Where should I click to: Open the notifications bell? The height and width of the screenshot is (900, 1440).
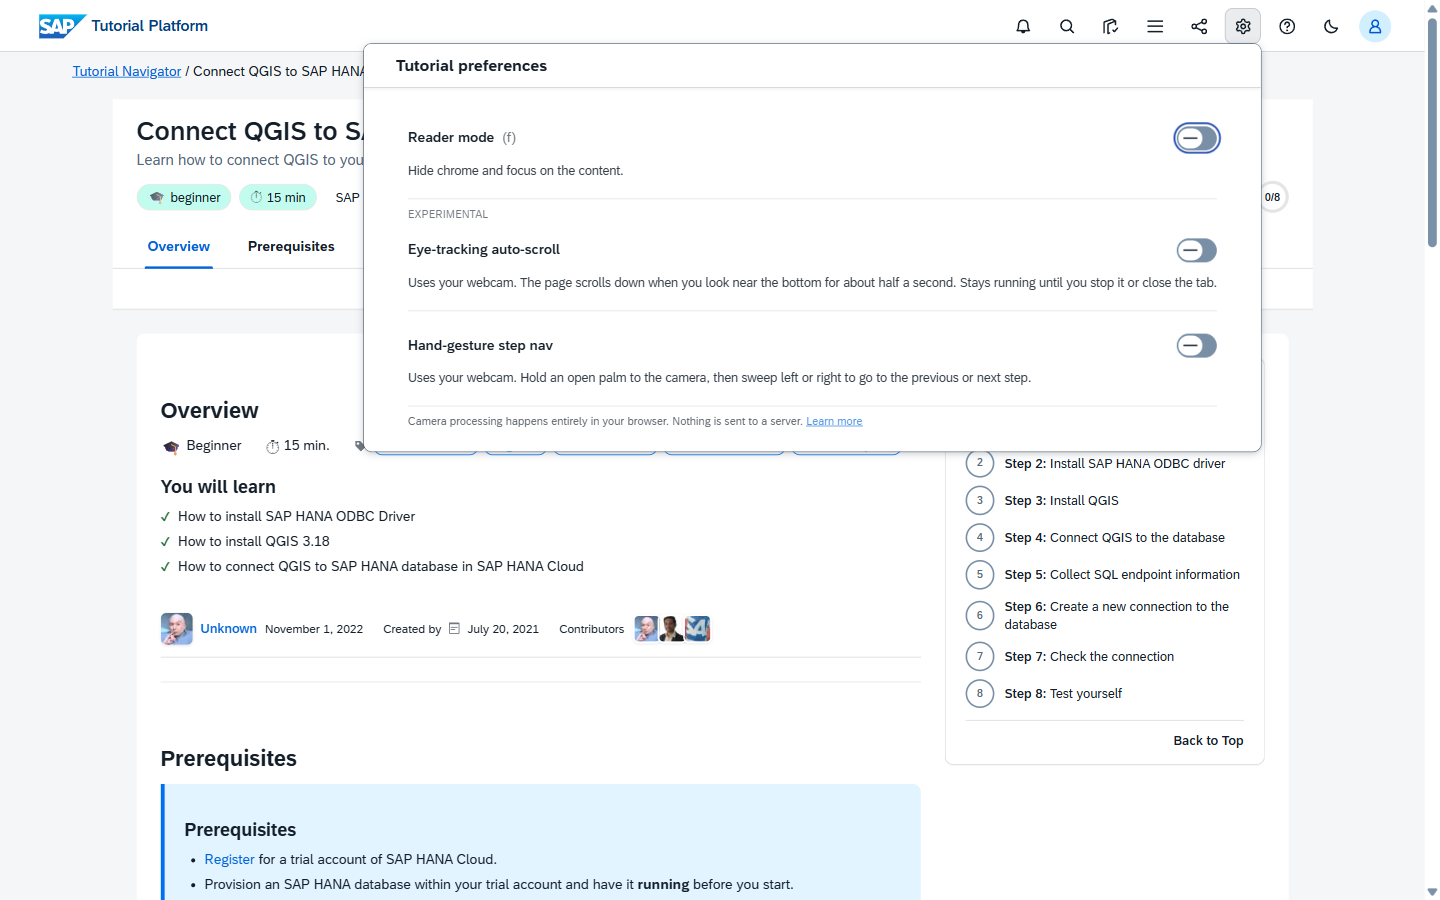[1023, 26]
